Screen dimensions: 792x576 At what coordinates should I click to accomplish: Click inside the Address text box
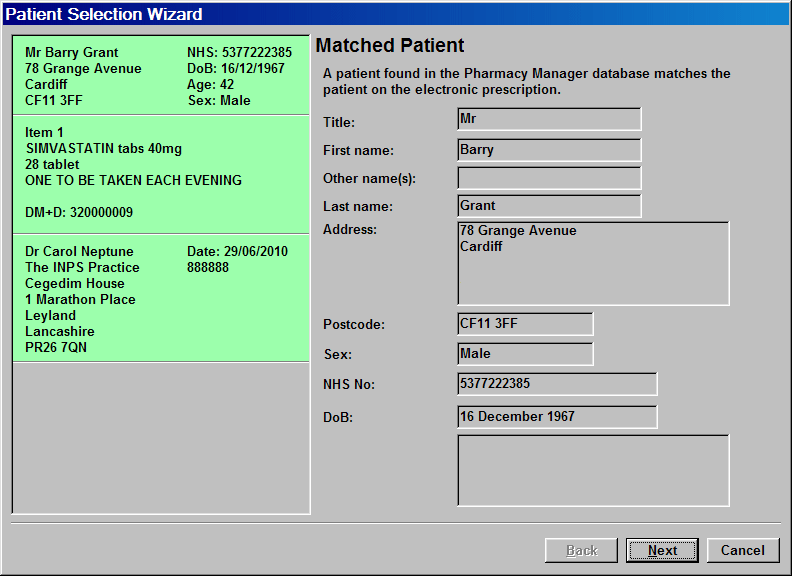(x=592, y=263)
